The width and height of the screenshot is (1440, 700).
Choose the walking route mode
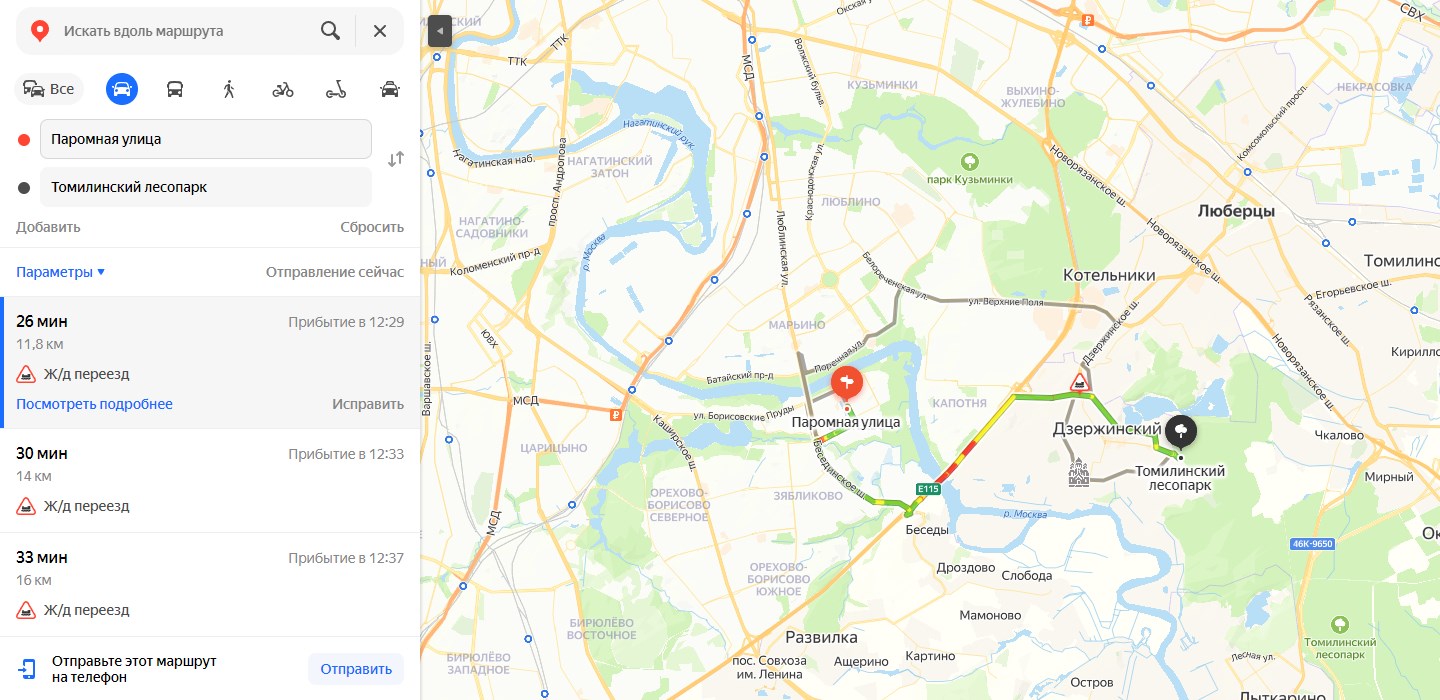(x=229, y=89)
